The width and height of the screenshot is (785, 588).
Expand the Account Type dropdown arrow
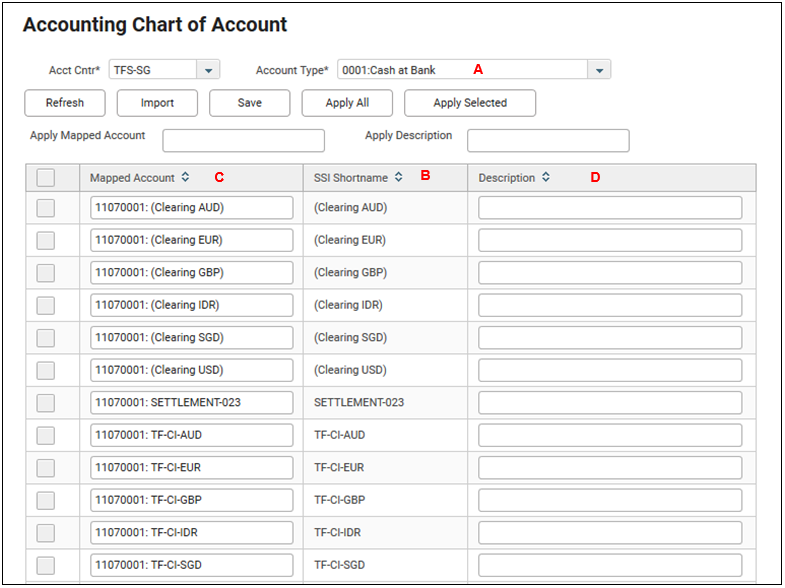[x=598, y=71]
